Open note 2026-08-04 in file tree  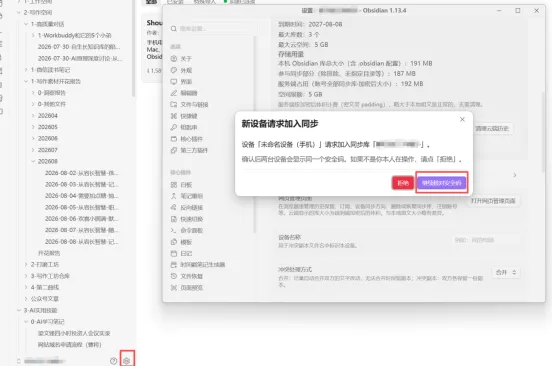(81, 196)
